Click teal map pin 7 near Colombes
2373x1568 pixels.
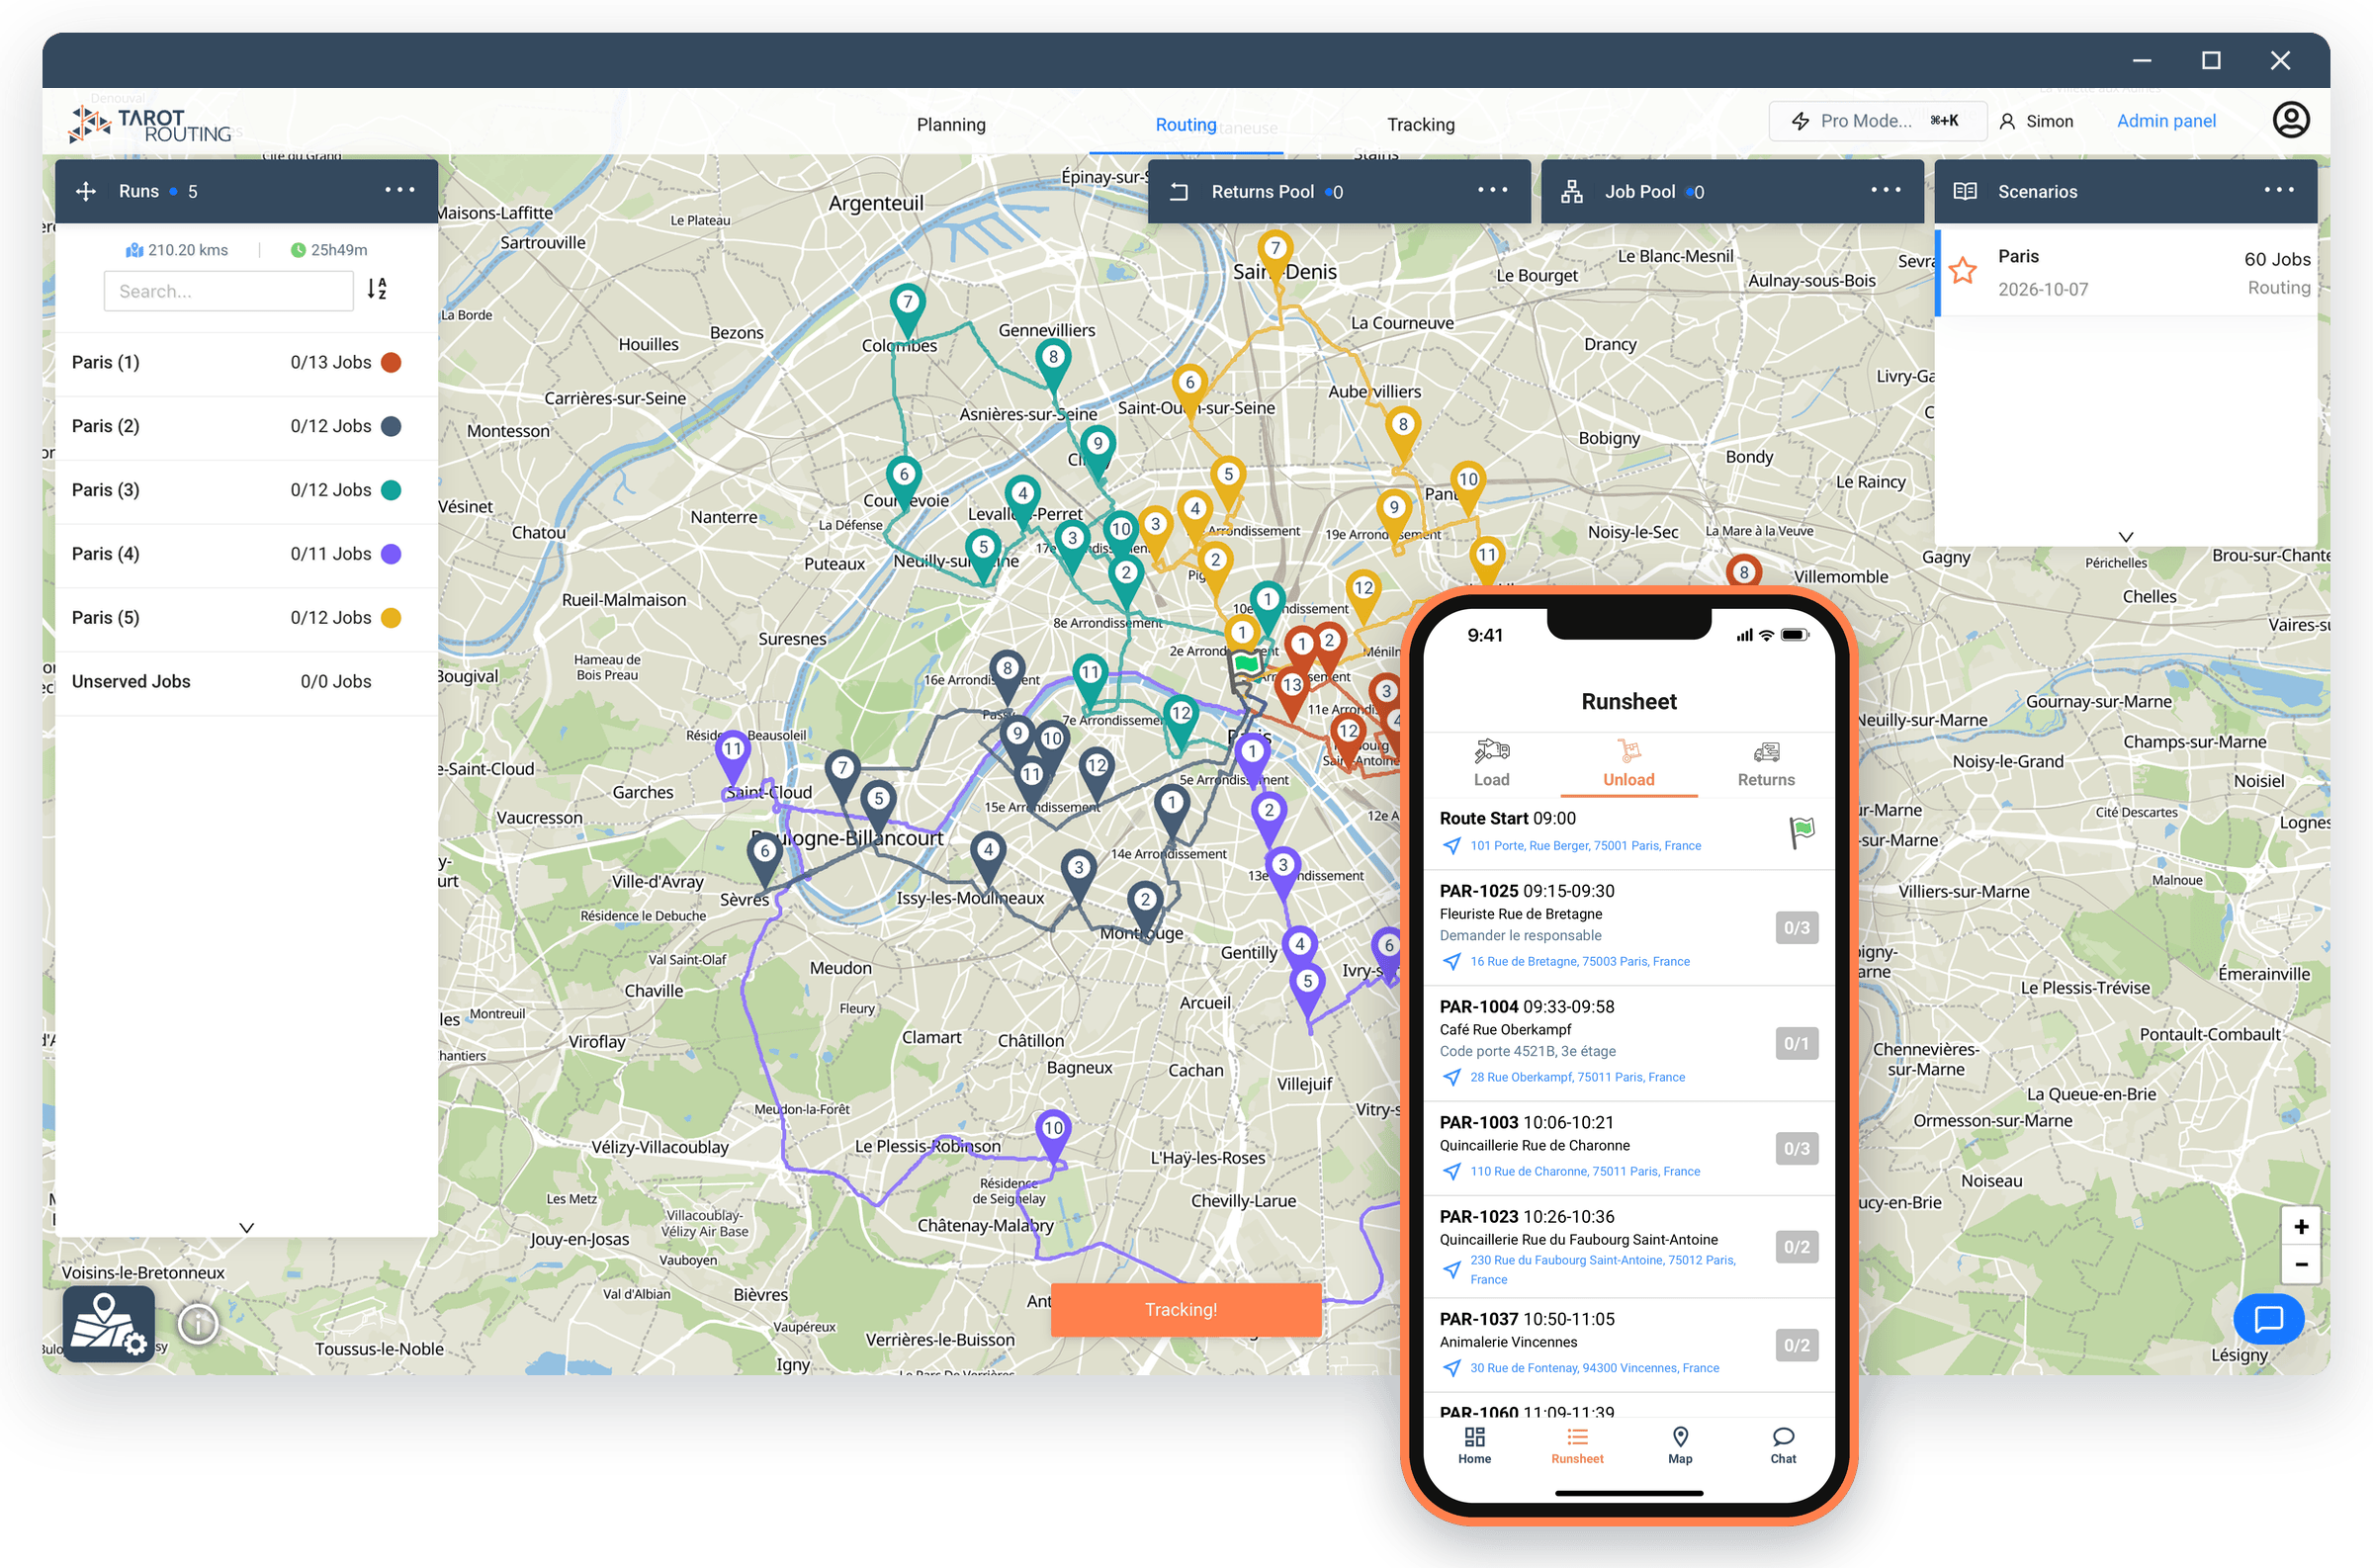click(907, 309)
